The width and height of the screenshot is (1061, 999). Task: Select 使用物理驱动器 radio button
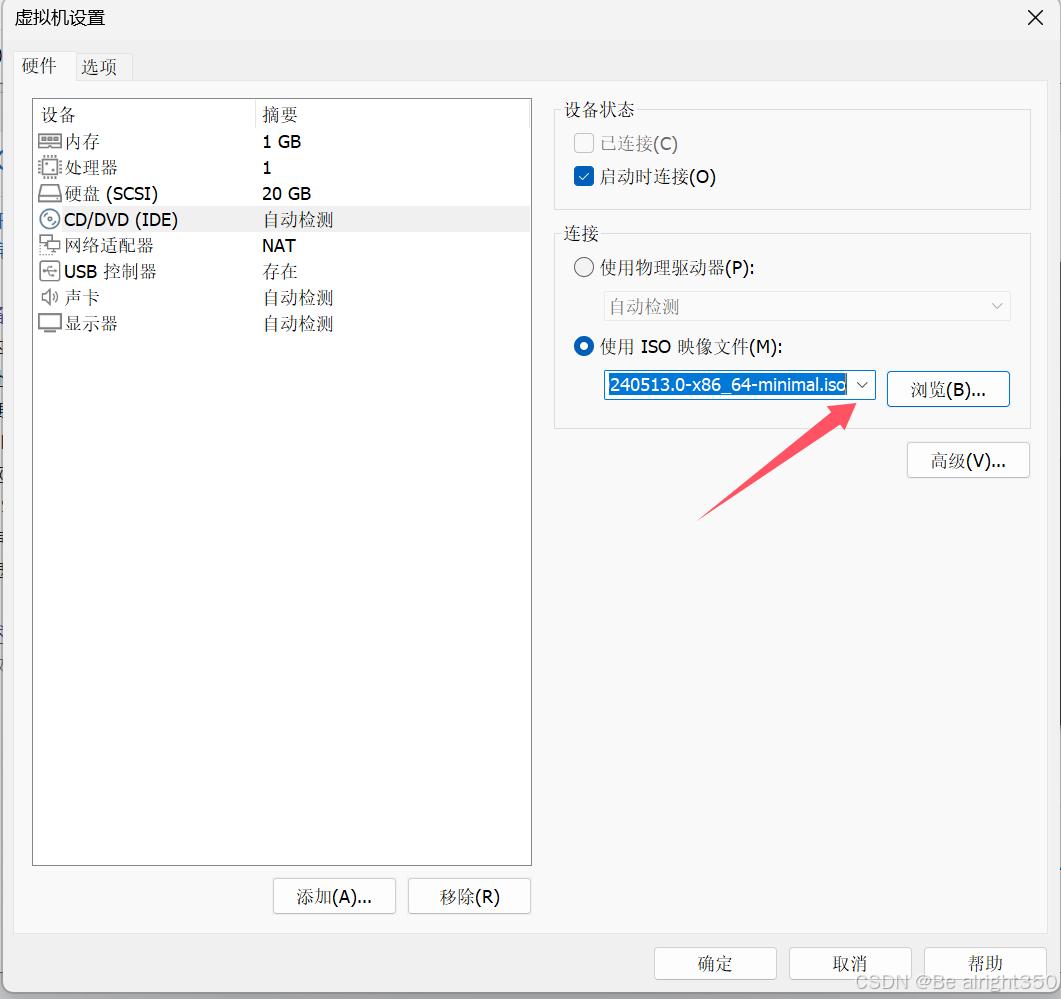coord(583,267)
